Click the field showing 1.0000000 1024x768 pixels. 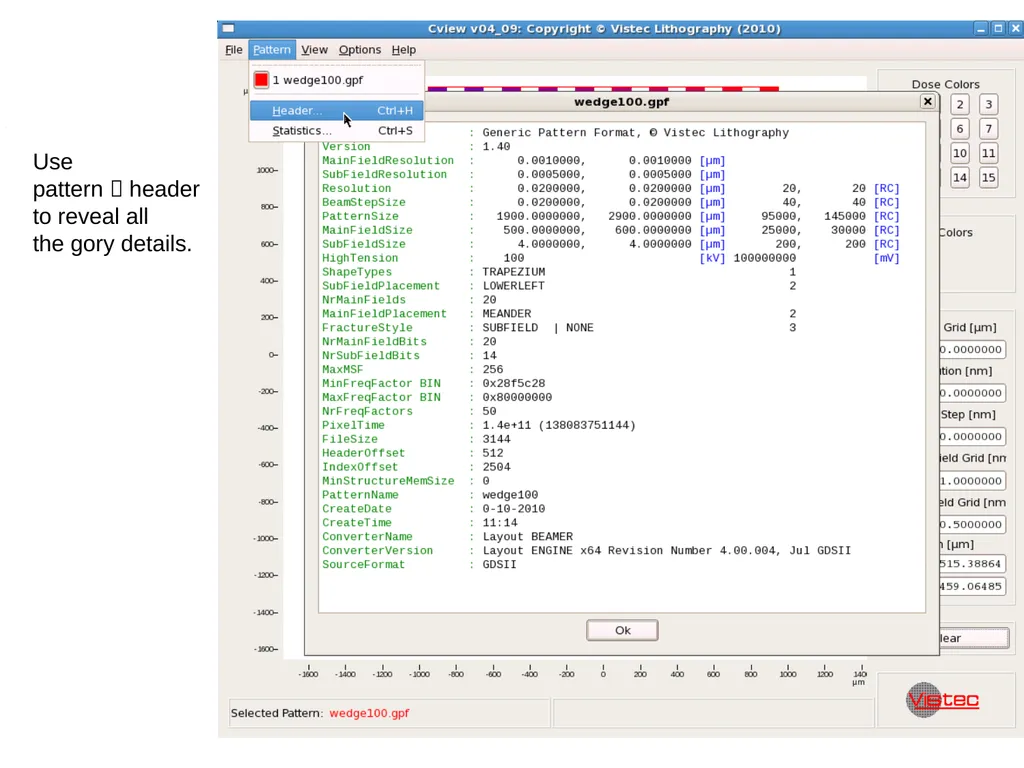pos(972,481)
